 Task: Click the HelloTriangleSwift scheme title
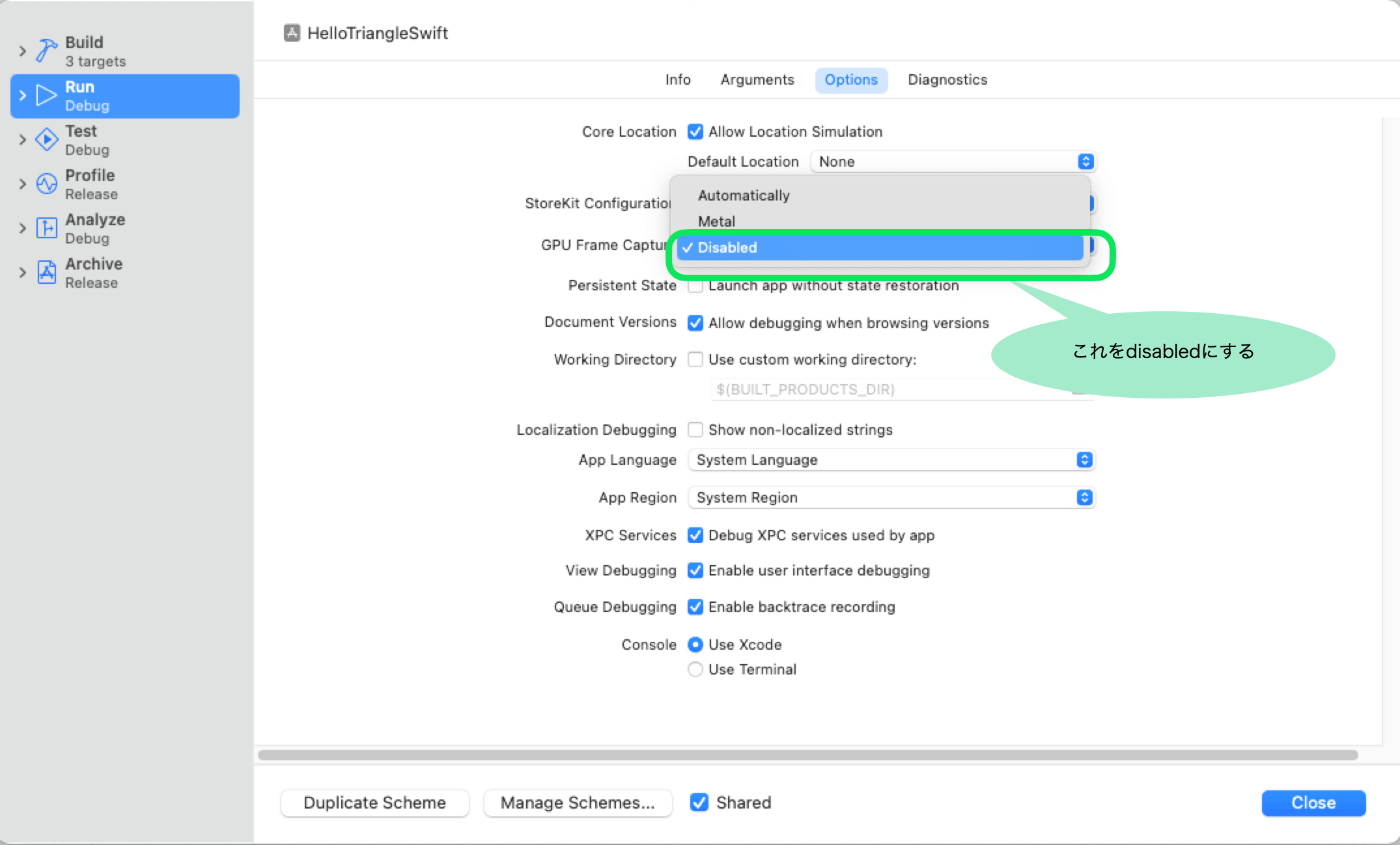click(378, 33)
